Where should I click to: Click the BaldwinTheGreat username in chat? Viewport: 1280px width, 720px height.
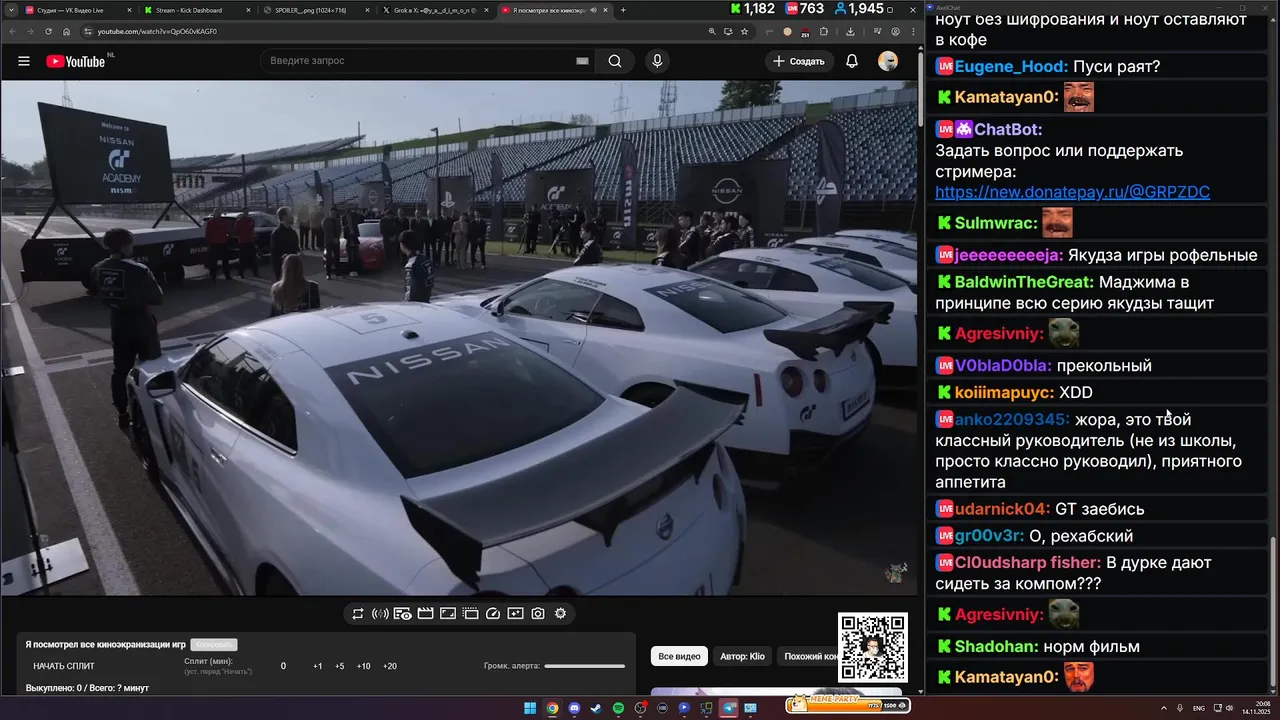tap(1024, 282)
